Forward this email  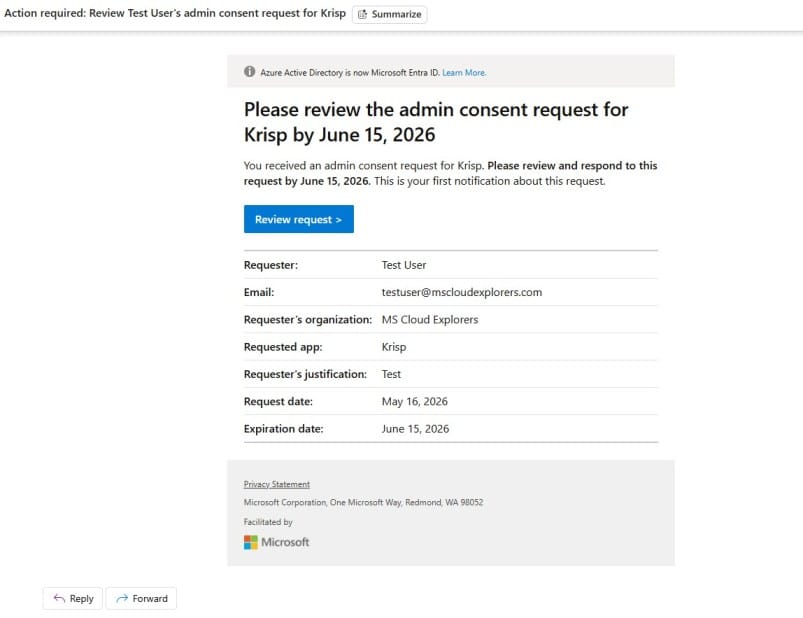click(x=141, y=599)
